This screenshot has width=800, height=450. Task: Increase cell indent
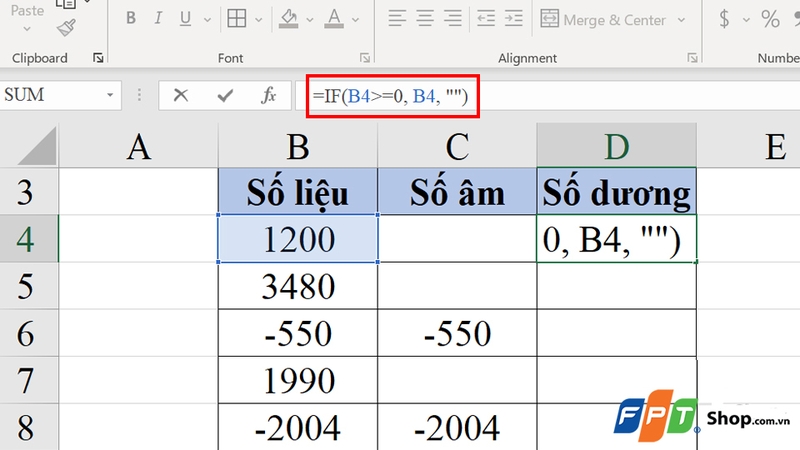(513, 19)
